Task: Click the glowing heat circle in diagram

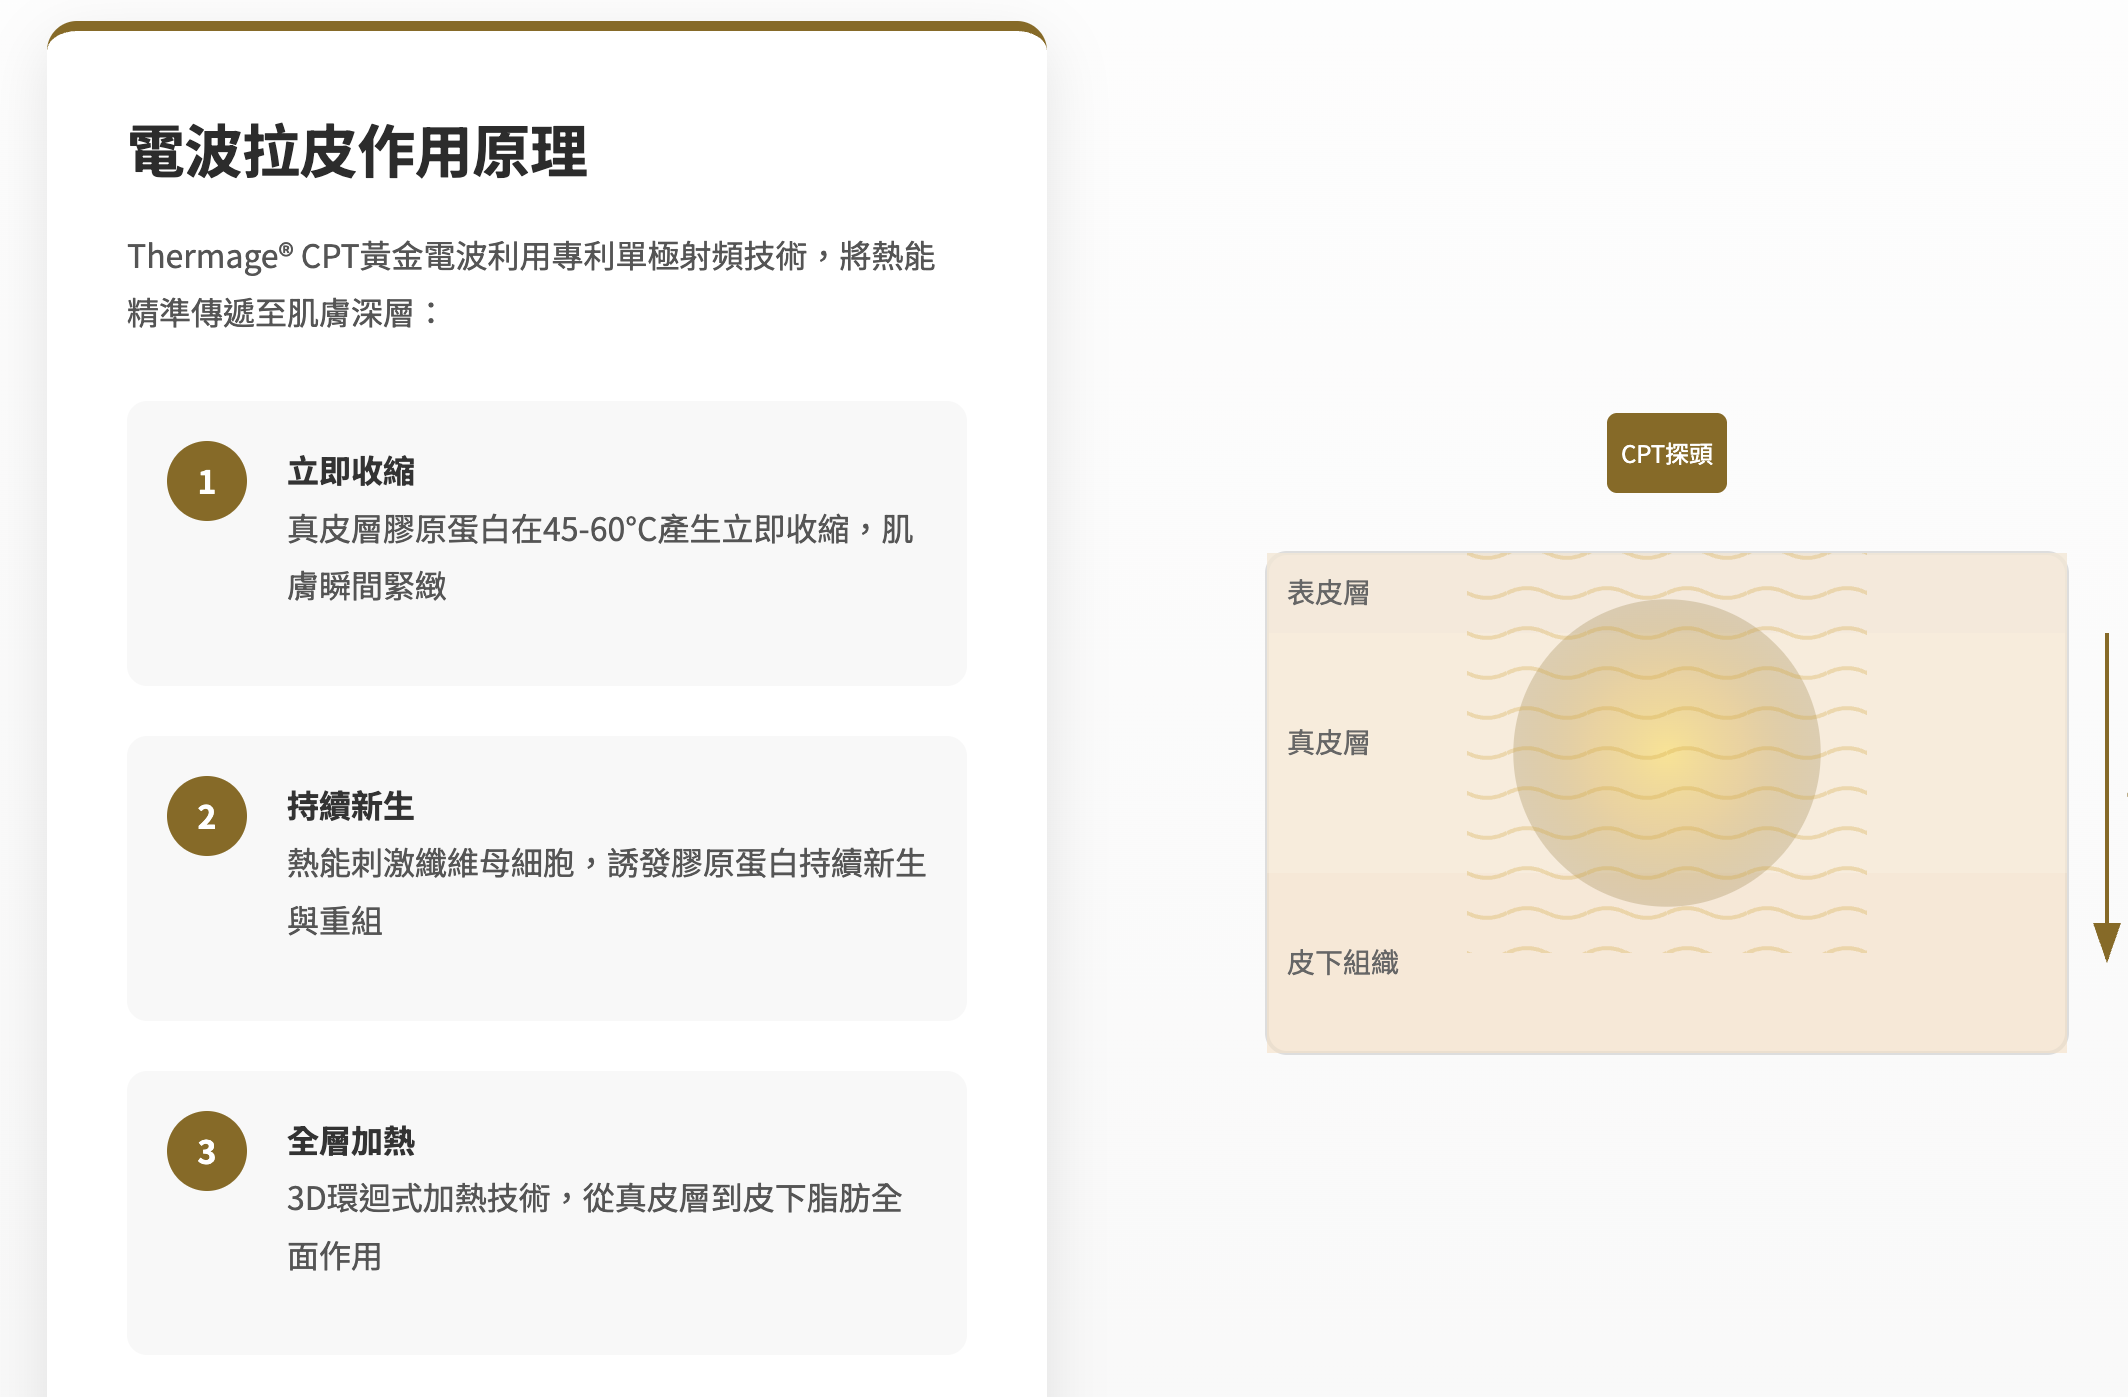Action: tap(1666, 753)
